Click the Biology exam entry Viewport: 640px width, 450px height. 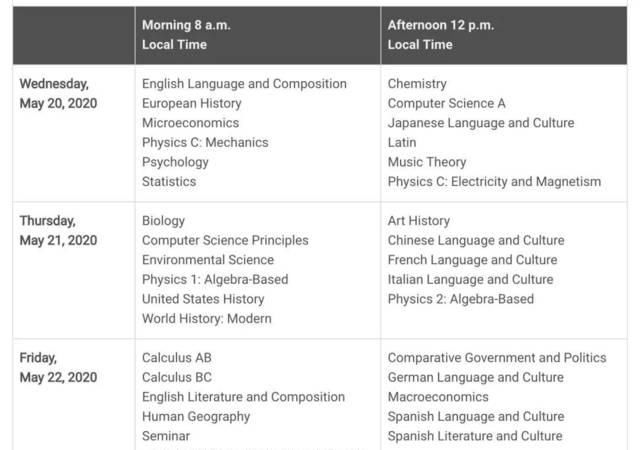[163, 221]
